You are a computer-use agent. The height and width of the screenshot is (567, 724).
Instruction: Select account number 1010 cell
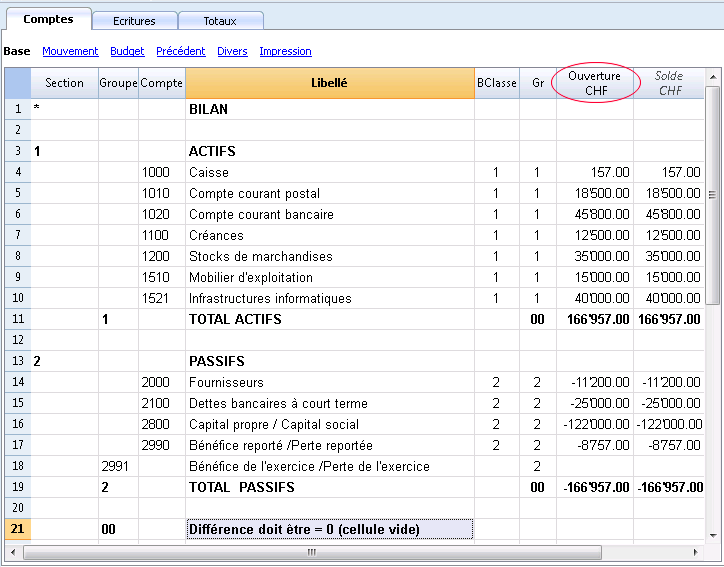162,193
